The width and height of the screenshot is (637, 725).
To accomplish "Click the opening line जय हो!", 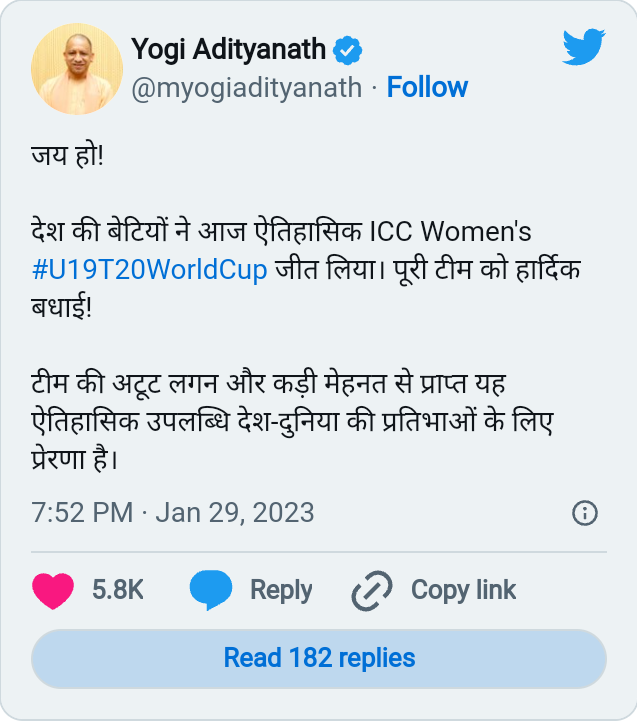I will [67, 155].
